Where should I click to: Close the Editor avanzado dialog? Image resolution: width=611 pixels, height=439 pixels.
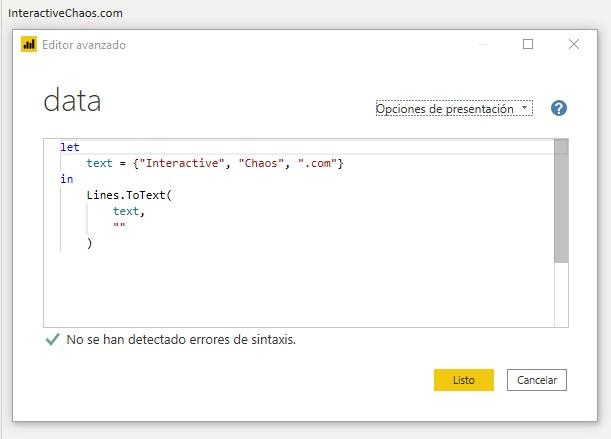tap(574, 45)
